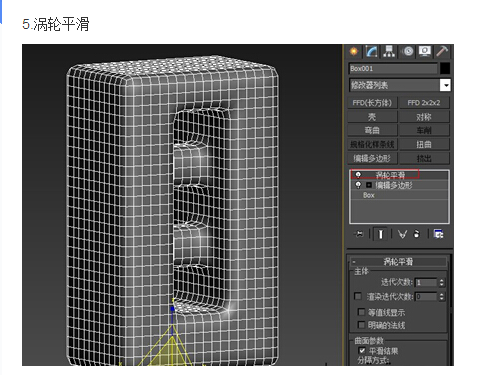Click the 5.涡轮平滑 heading text
This screenshot has width=480, height=375.
tap(56, 24)
